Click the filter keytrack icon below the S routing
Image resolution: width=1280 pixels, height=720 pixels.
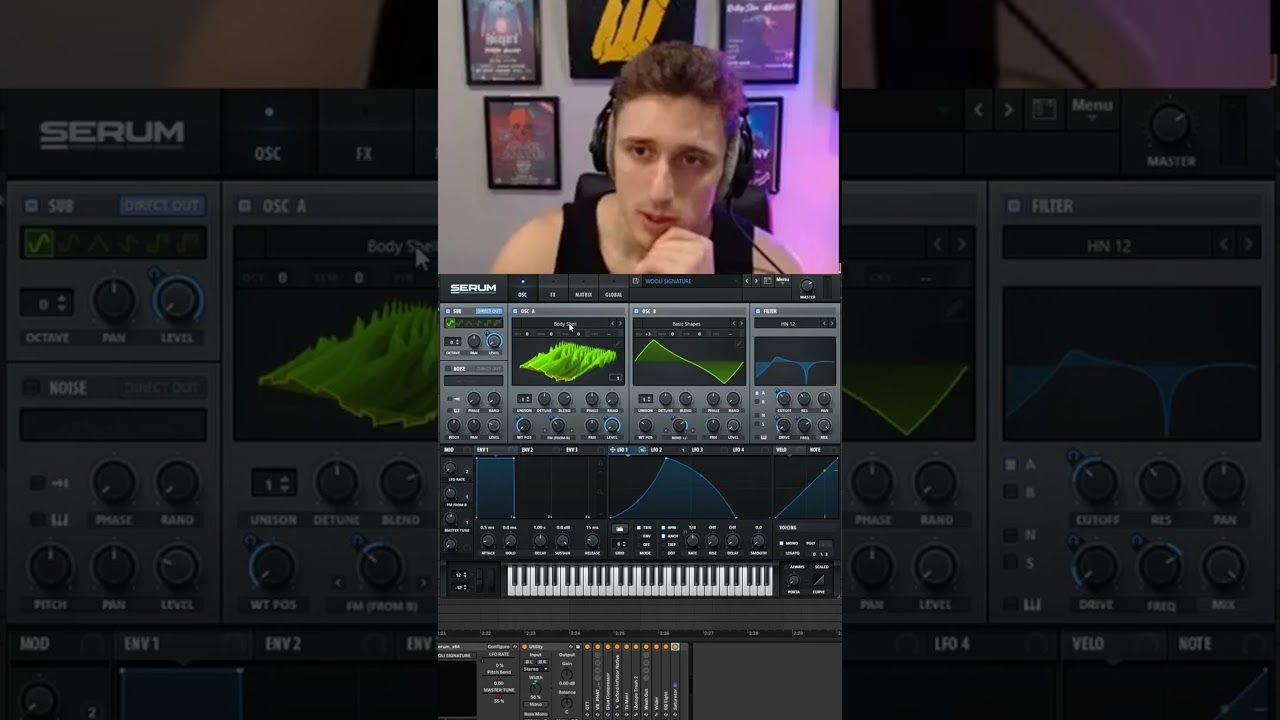pos(763,437)
